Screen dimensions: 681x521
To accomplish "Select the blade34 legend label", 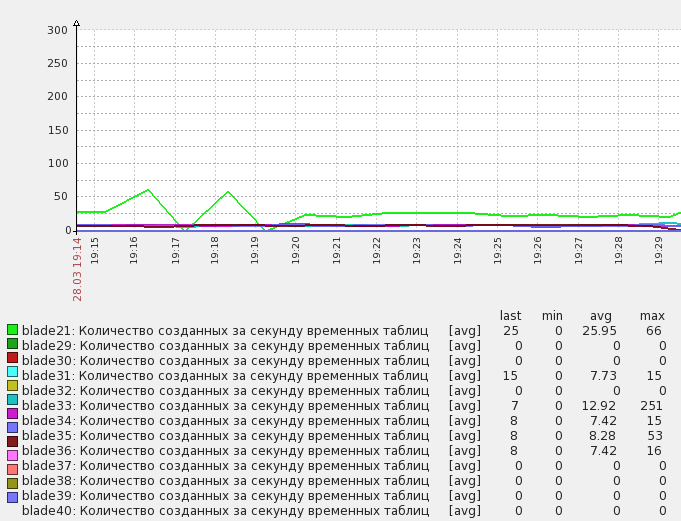I will pos(225,421).
